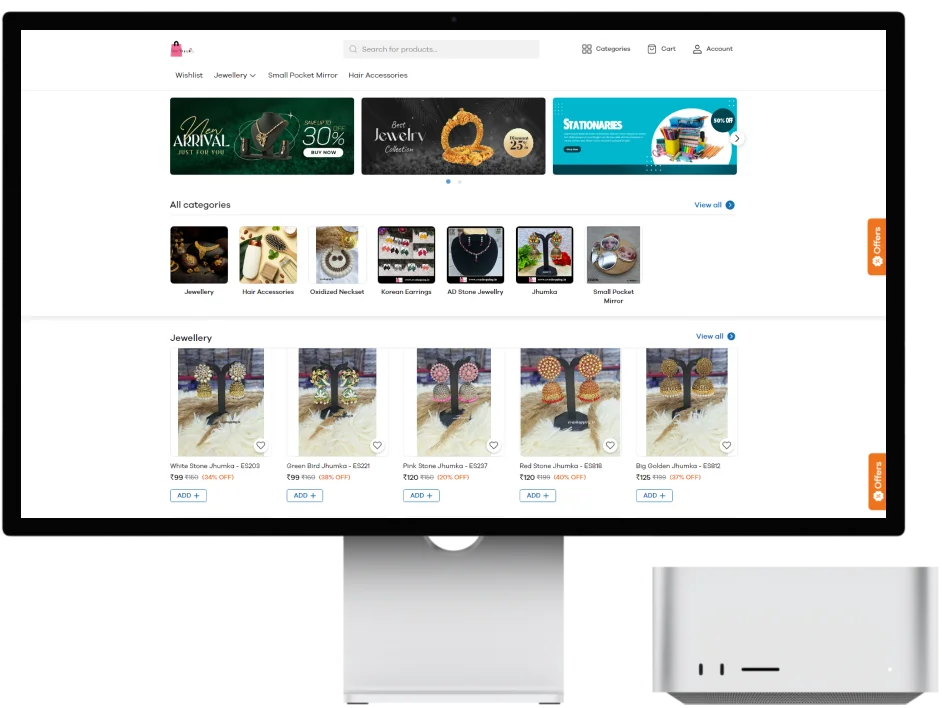Select second banner carousel dot indicator
Viewport: 942px width, 708px height.
click(459, 182)
